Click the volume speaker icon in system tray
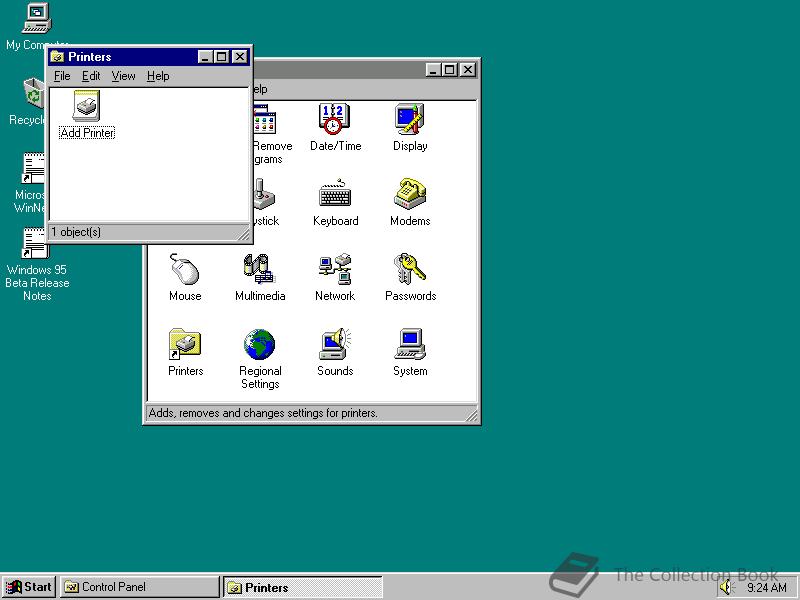Screen dimensions: 800x600 click(726, 587)
